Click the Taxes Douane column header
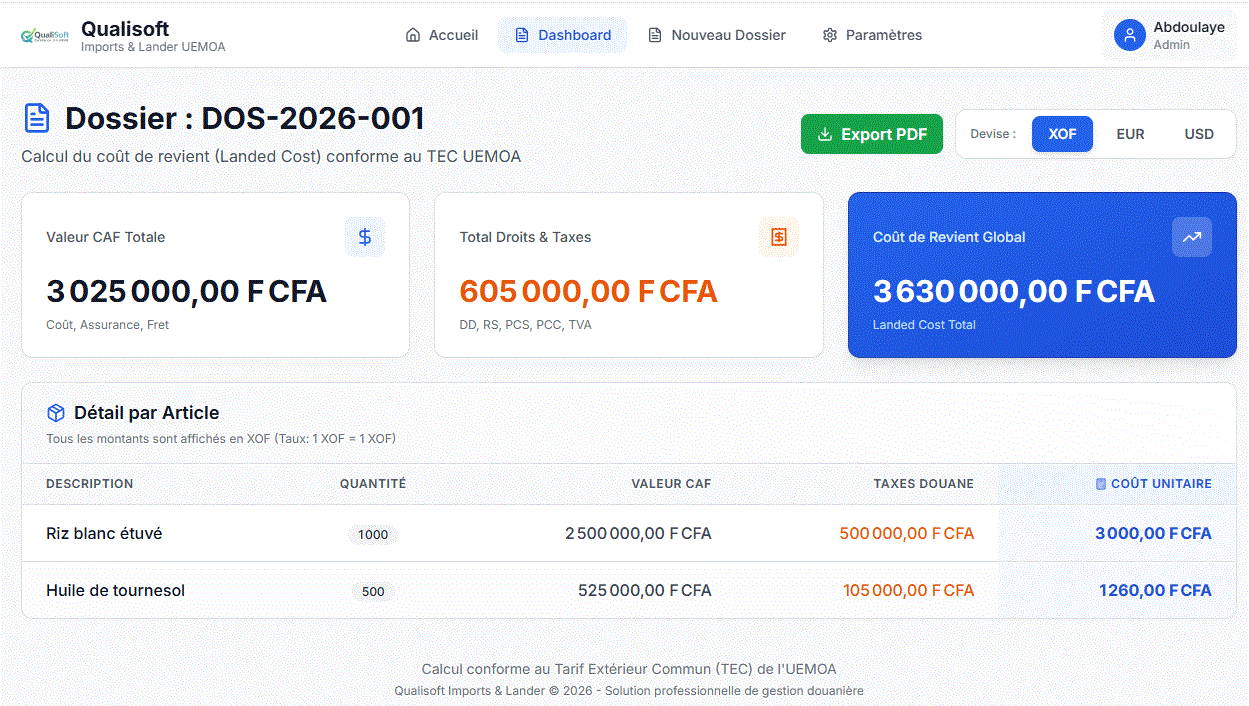Image resolution: width=1249 pixels, height=706 pixels. (924, 484)
